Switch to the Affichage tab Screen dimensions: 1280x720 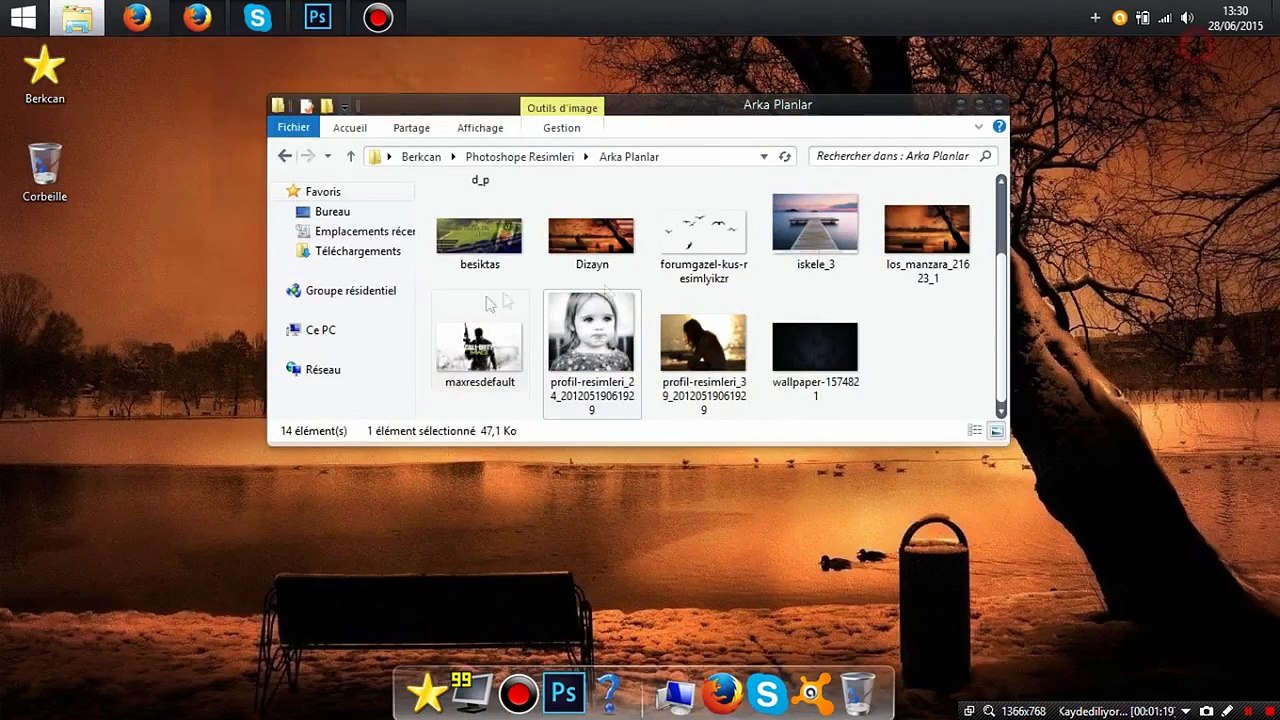pos(480,128)
